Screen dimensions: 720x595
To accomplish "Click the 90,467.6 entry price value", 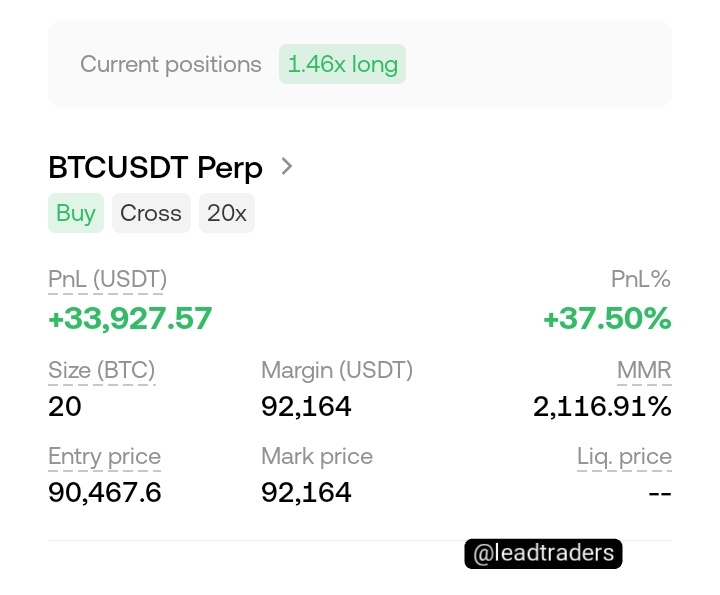I will coord(105,493).
